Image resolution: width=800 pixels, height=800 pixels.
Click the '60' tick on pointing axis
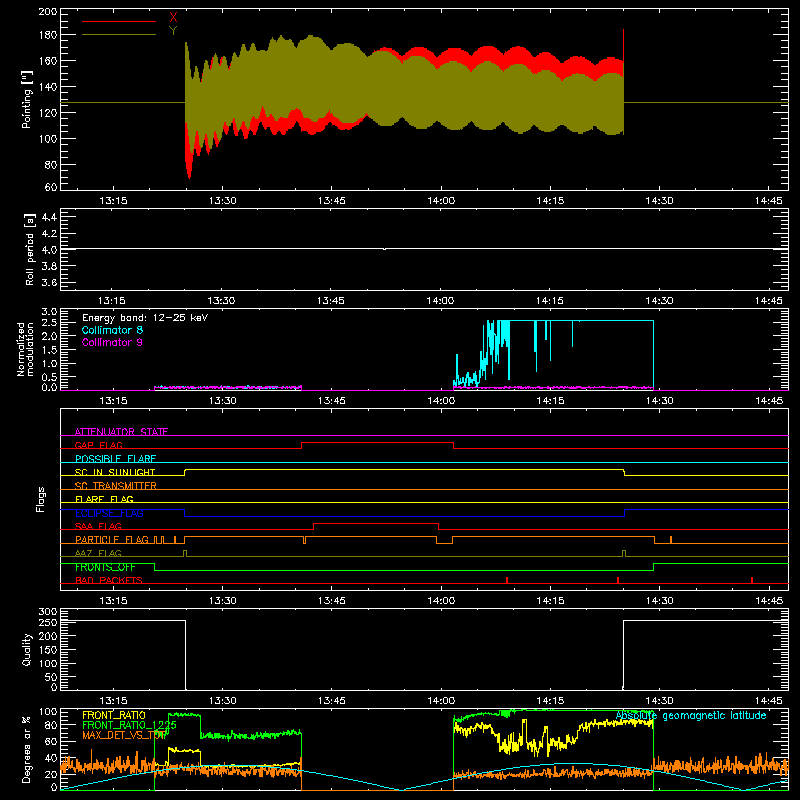[x=51, y=187]
